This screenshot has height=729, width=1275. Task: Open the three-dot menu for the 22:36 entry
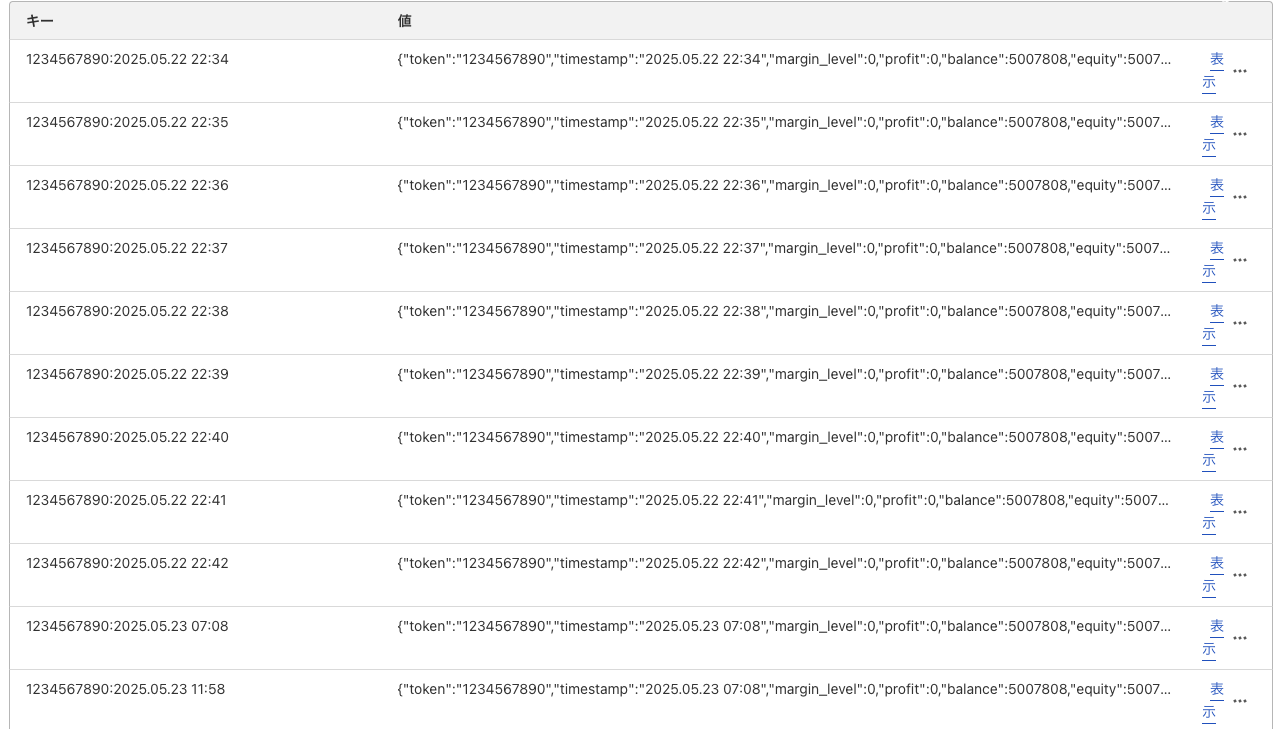(1240, 197)
